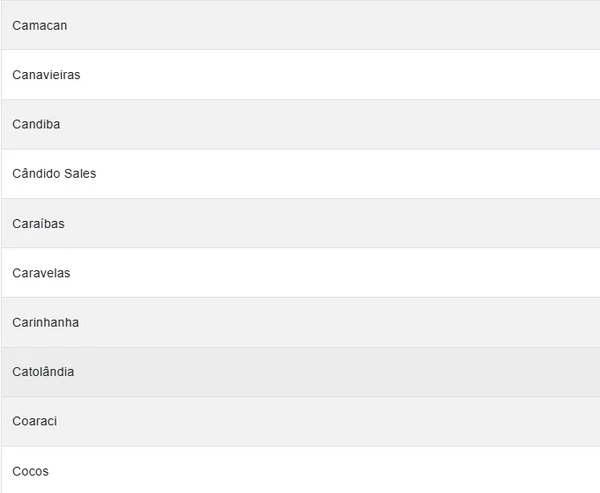Open the Caravelas entry
This screenshot has height=493, width=600.
point(300,273)
